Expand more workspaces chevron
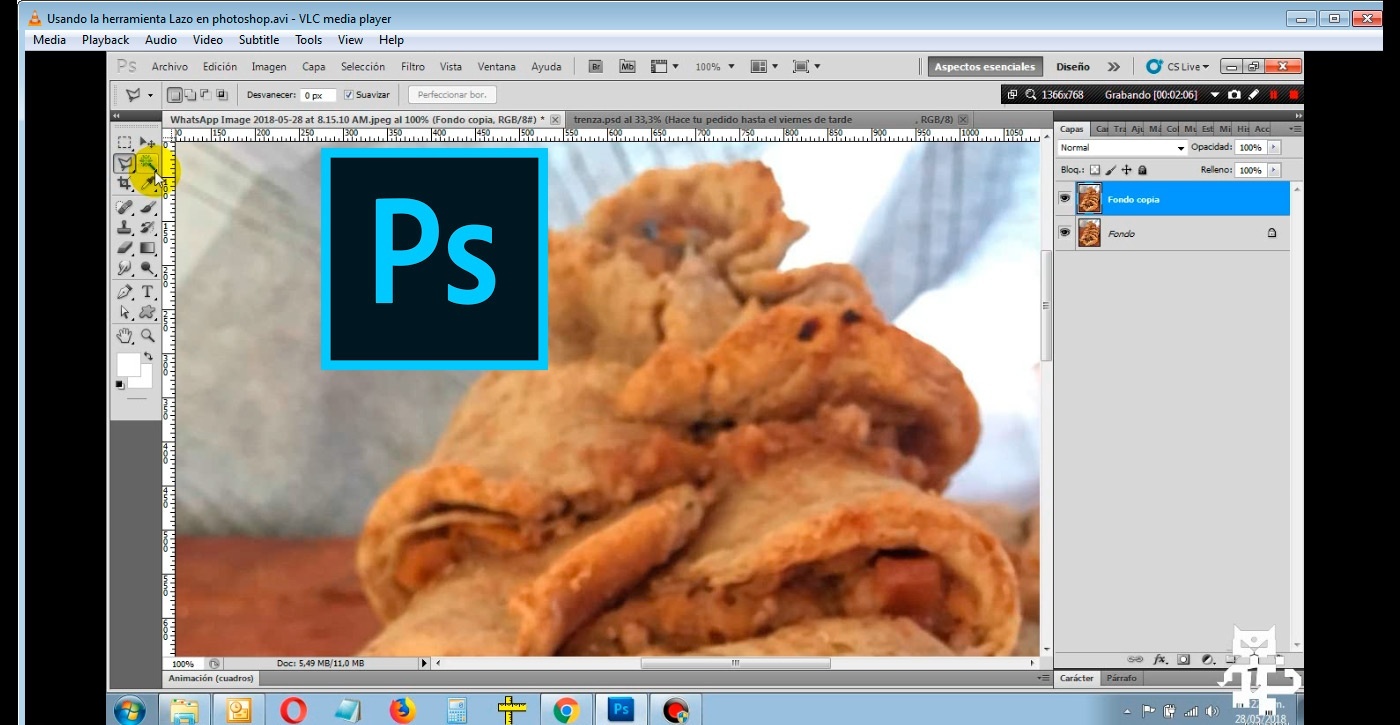1400x725 pixels. click(1113, 67)
